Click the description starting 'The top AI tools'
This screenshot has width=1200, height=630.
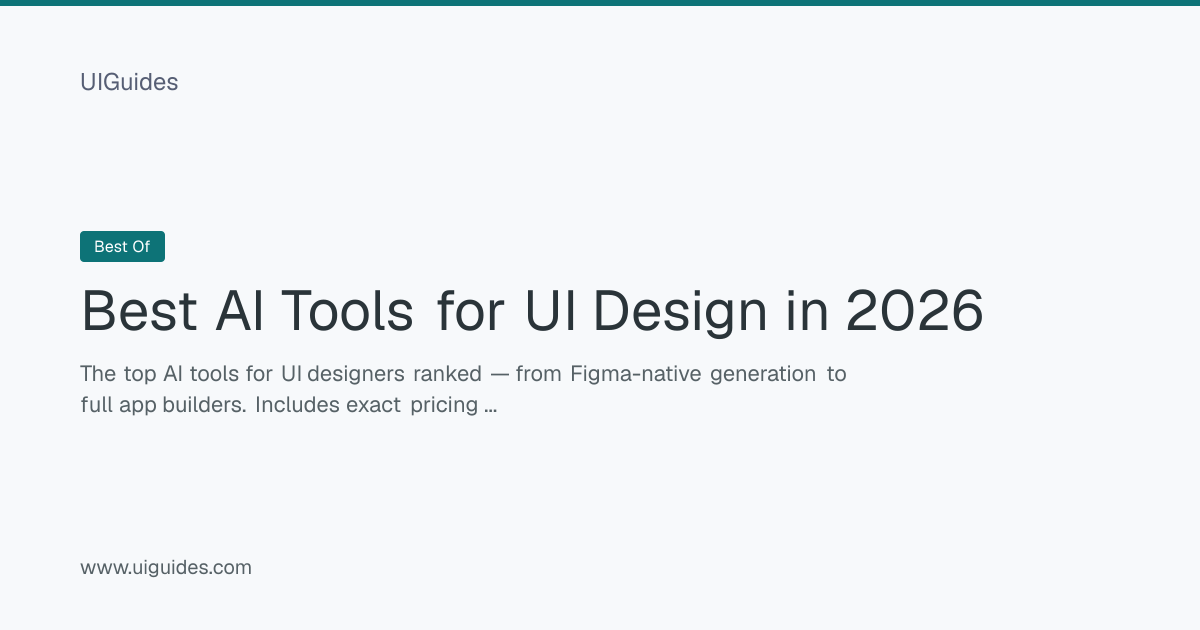(463, 390)
